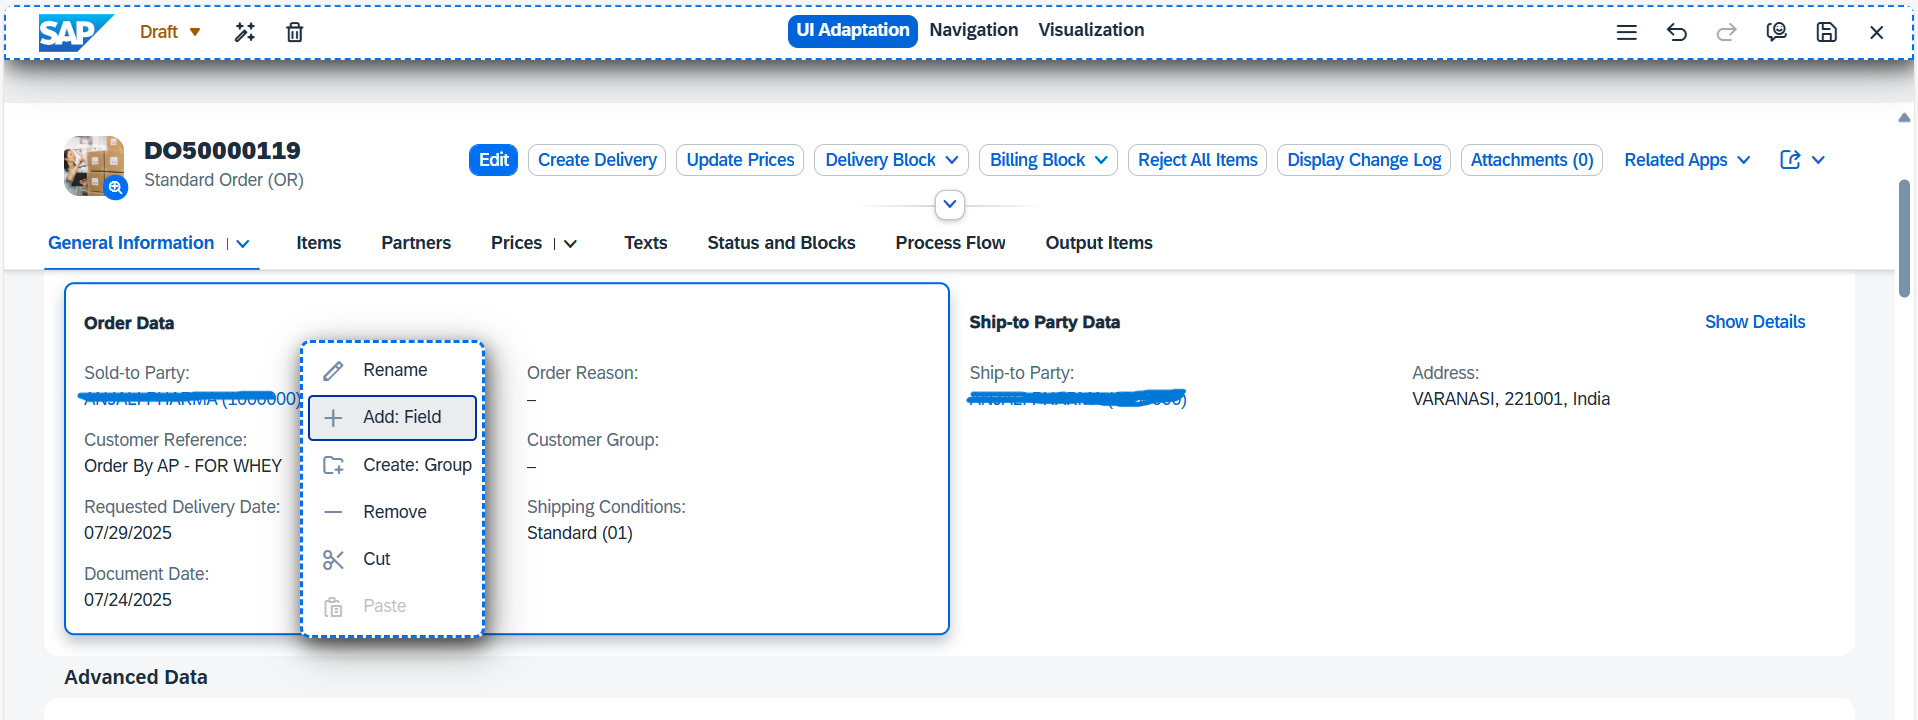Click the Customer Reference value text
The height and width of the screenshot is (720, 1918).
click(x=183, y=466)
